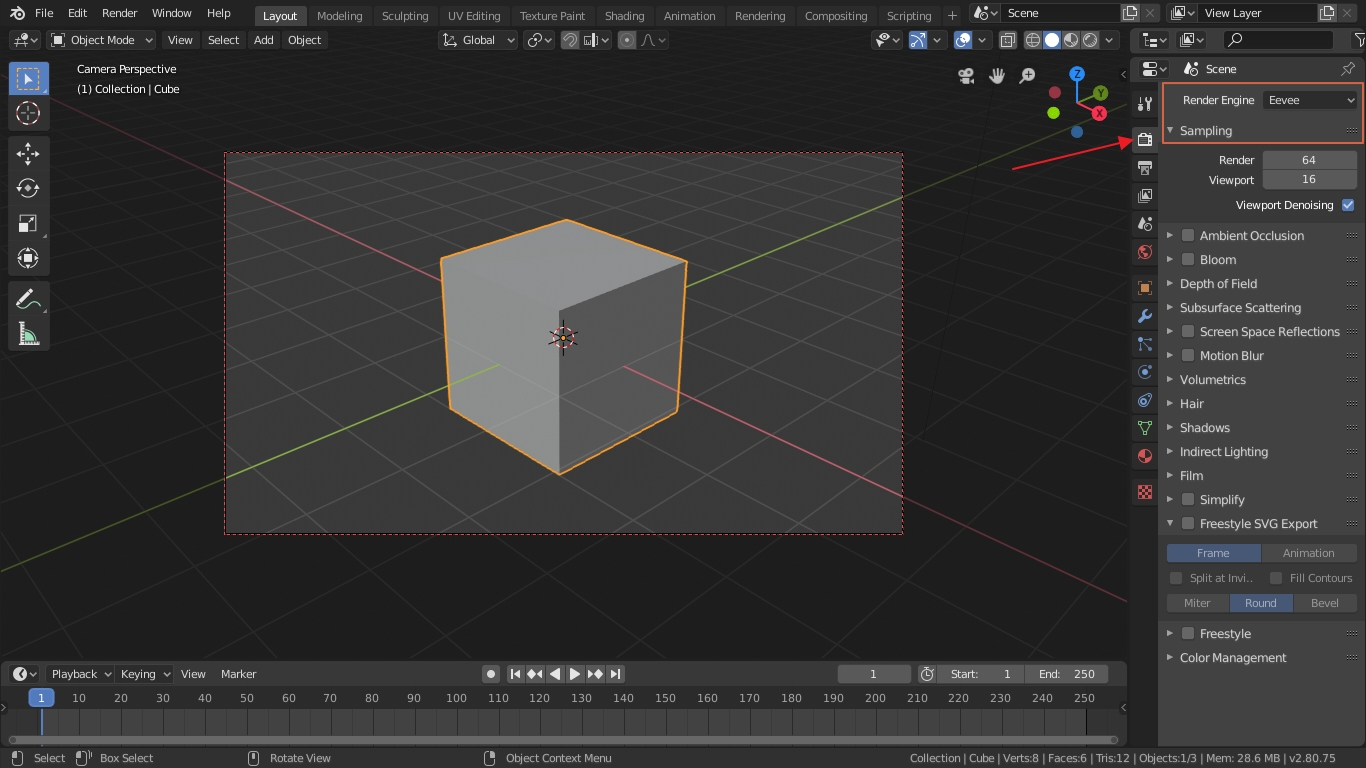Select the Measure tool
This screenshot has width=1366, height=768.
tap(28, 334)
